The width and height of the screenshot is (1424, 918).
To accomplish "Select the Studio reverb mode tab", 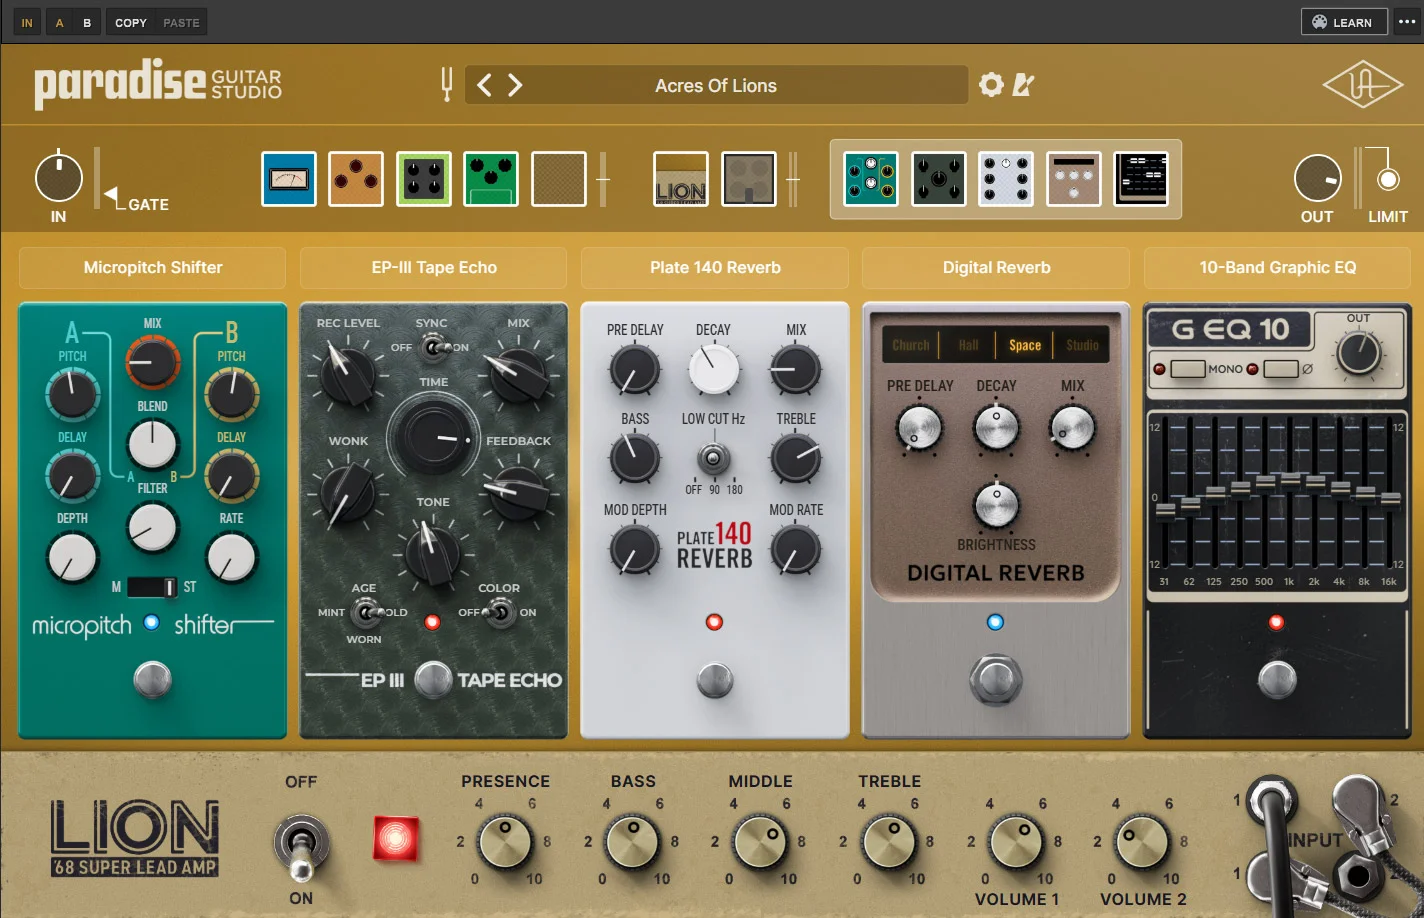I will tap(1082, 345).
